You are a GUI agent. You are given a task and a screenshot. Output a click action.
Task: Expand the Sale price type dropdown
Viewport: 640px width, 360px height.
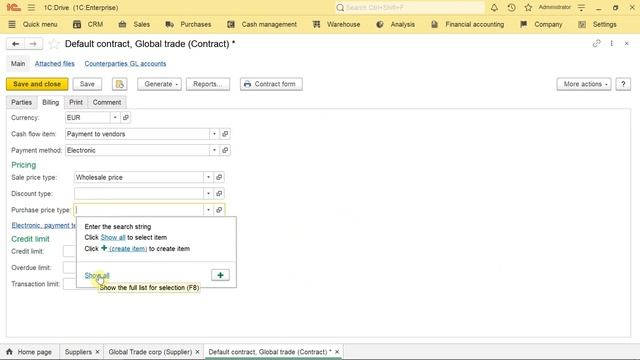208,177
